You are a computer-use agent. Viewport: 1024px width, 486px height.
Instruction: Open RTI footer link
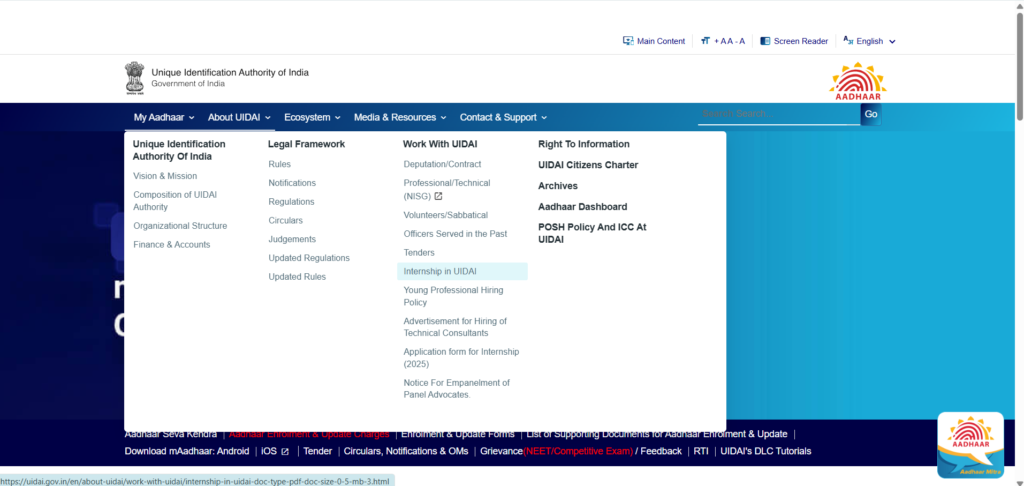[701, 451]
